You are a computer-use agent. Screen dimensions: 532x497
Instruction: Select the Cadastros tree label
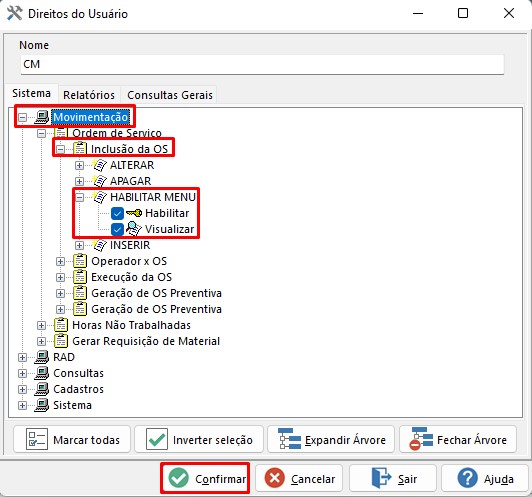(78, 389)
